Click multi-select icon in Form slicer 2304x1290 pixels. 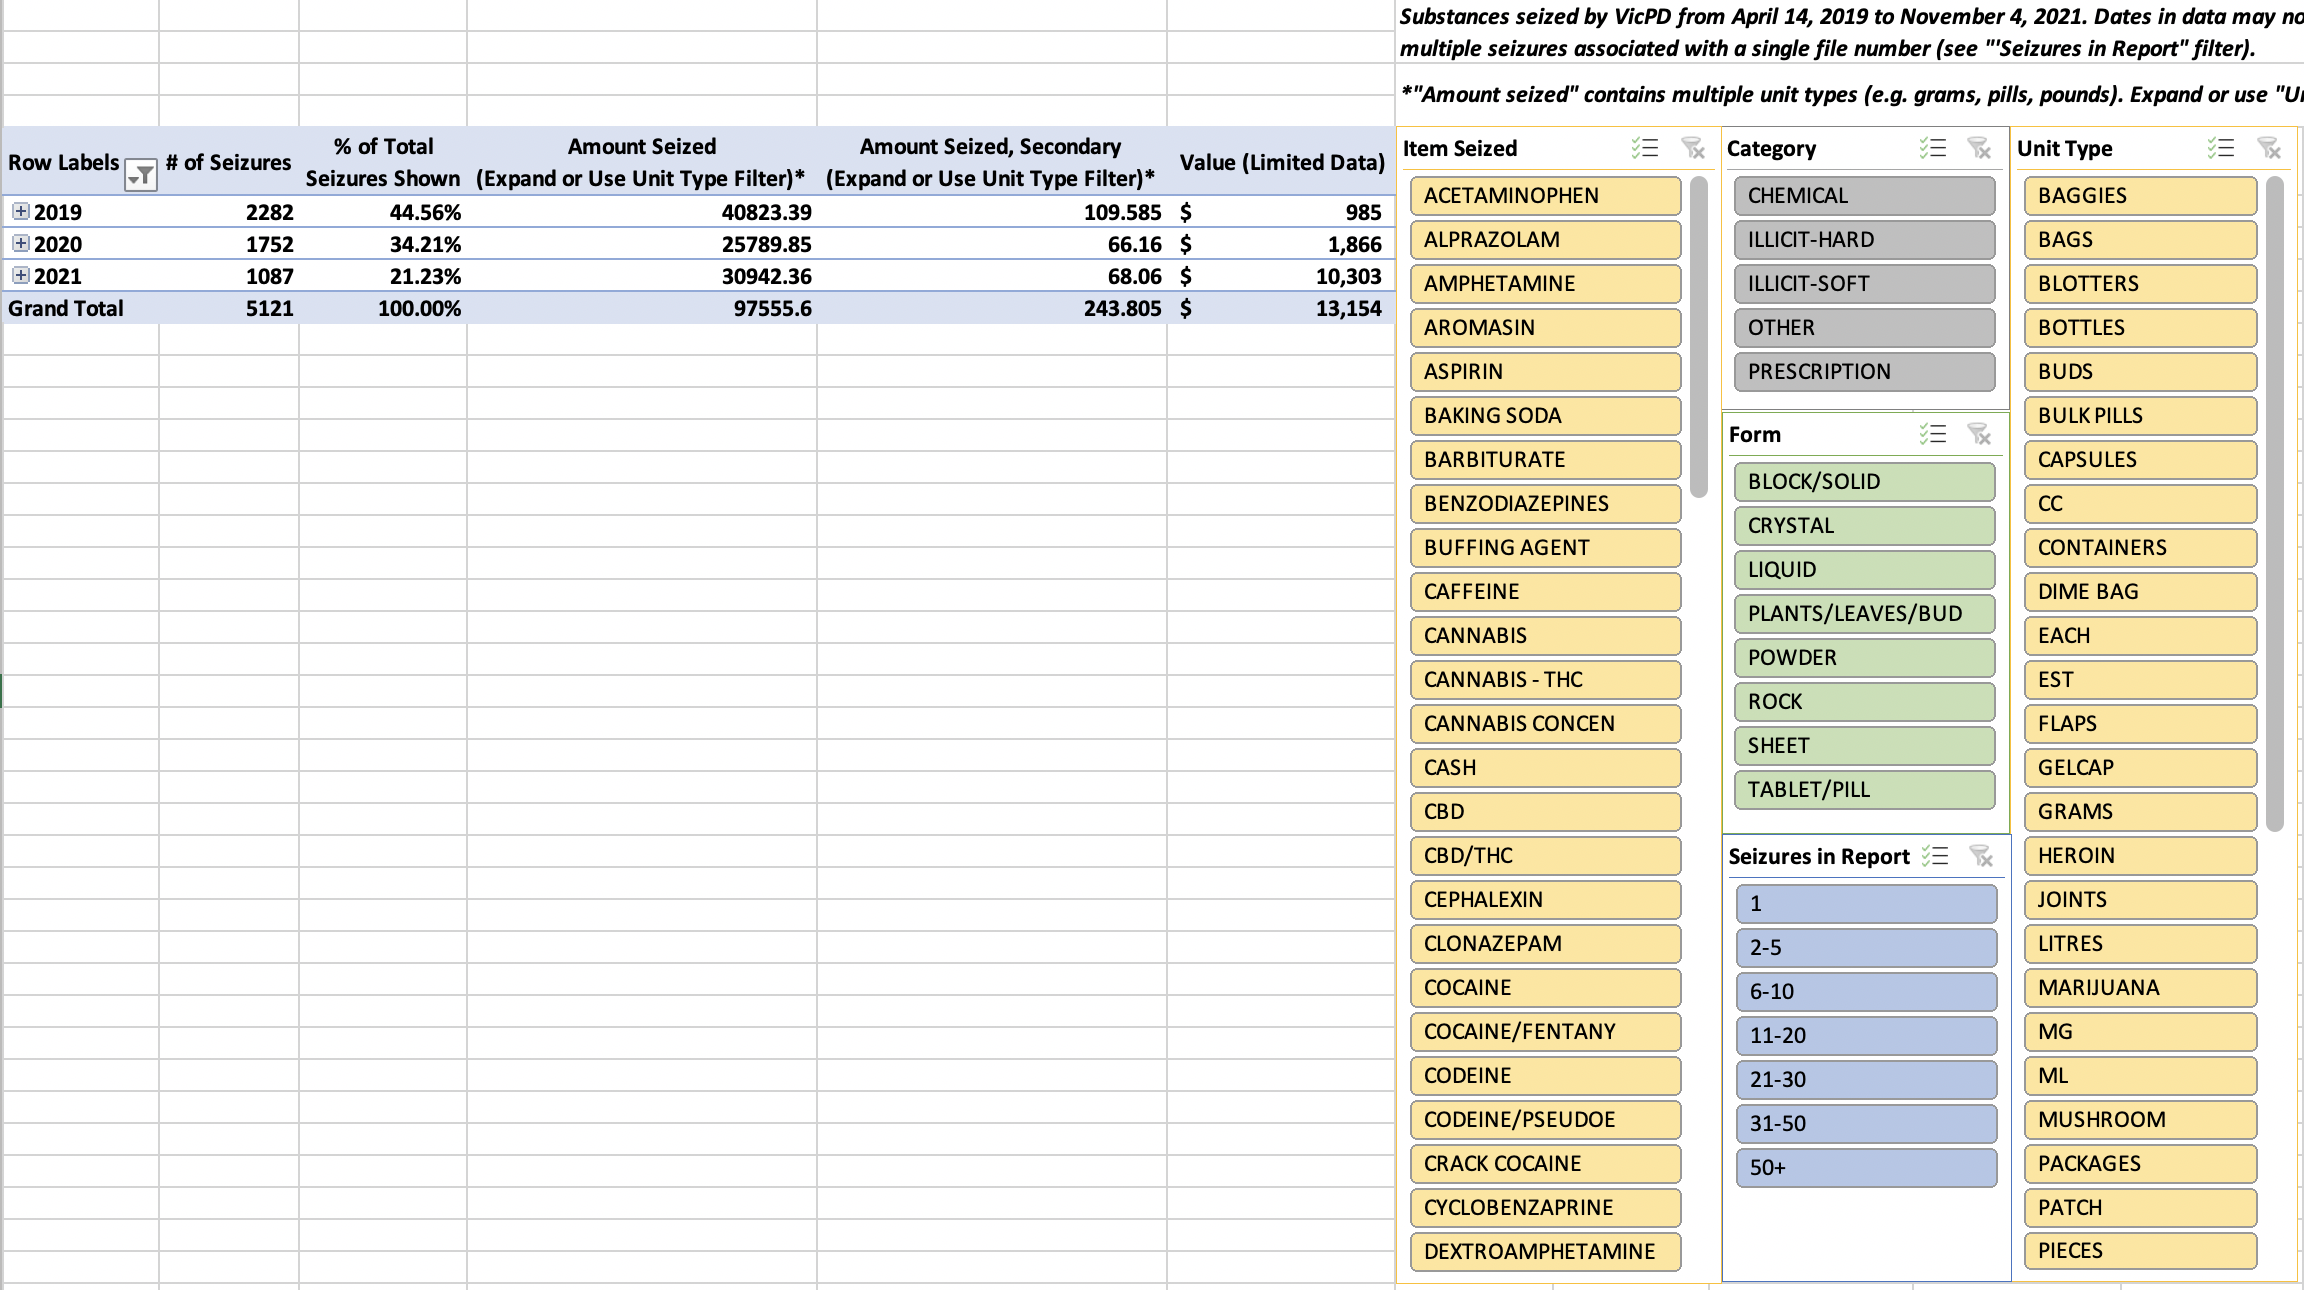point(1932,434)
